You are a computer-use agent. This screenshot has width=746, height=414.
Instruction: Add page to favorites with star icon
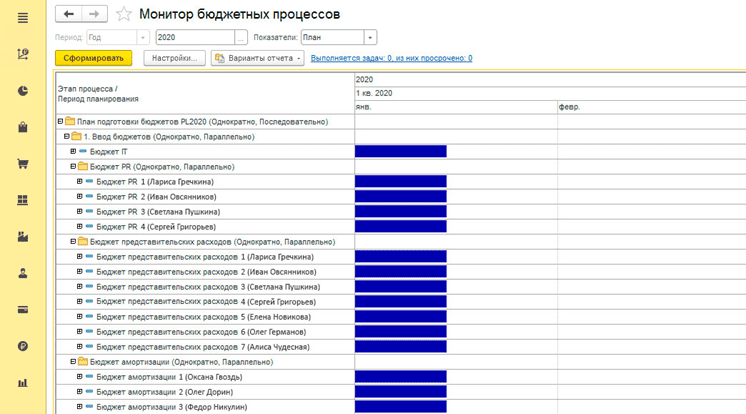[x=124, y=14]
